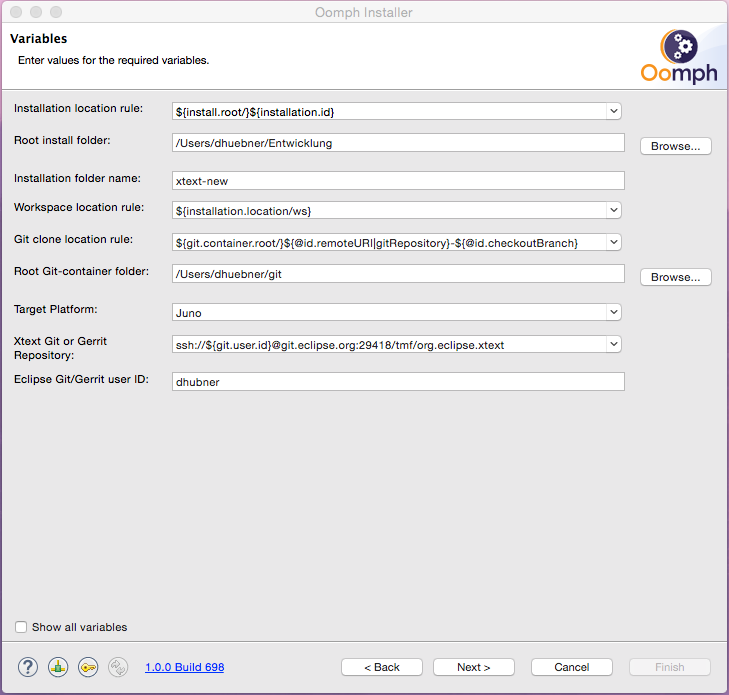
Task: Click the Eclipse Git/Gerrit user ID label
Action: [81, 379]
